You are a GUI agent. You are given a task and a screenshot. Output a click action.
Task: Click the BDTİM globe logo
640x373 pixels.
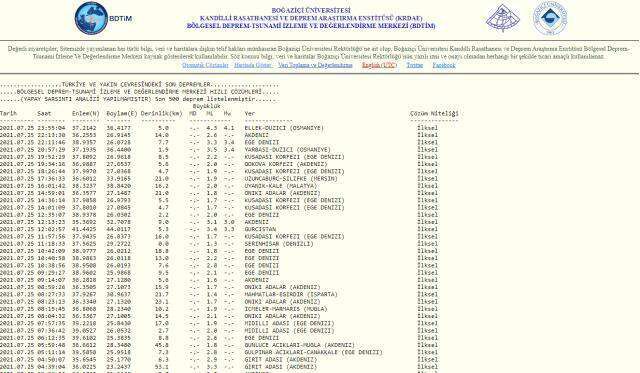coord(92,18)
